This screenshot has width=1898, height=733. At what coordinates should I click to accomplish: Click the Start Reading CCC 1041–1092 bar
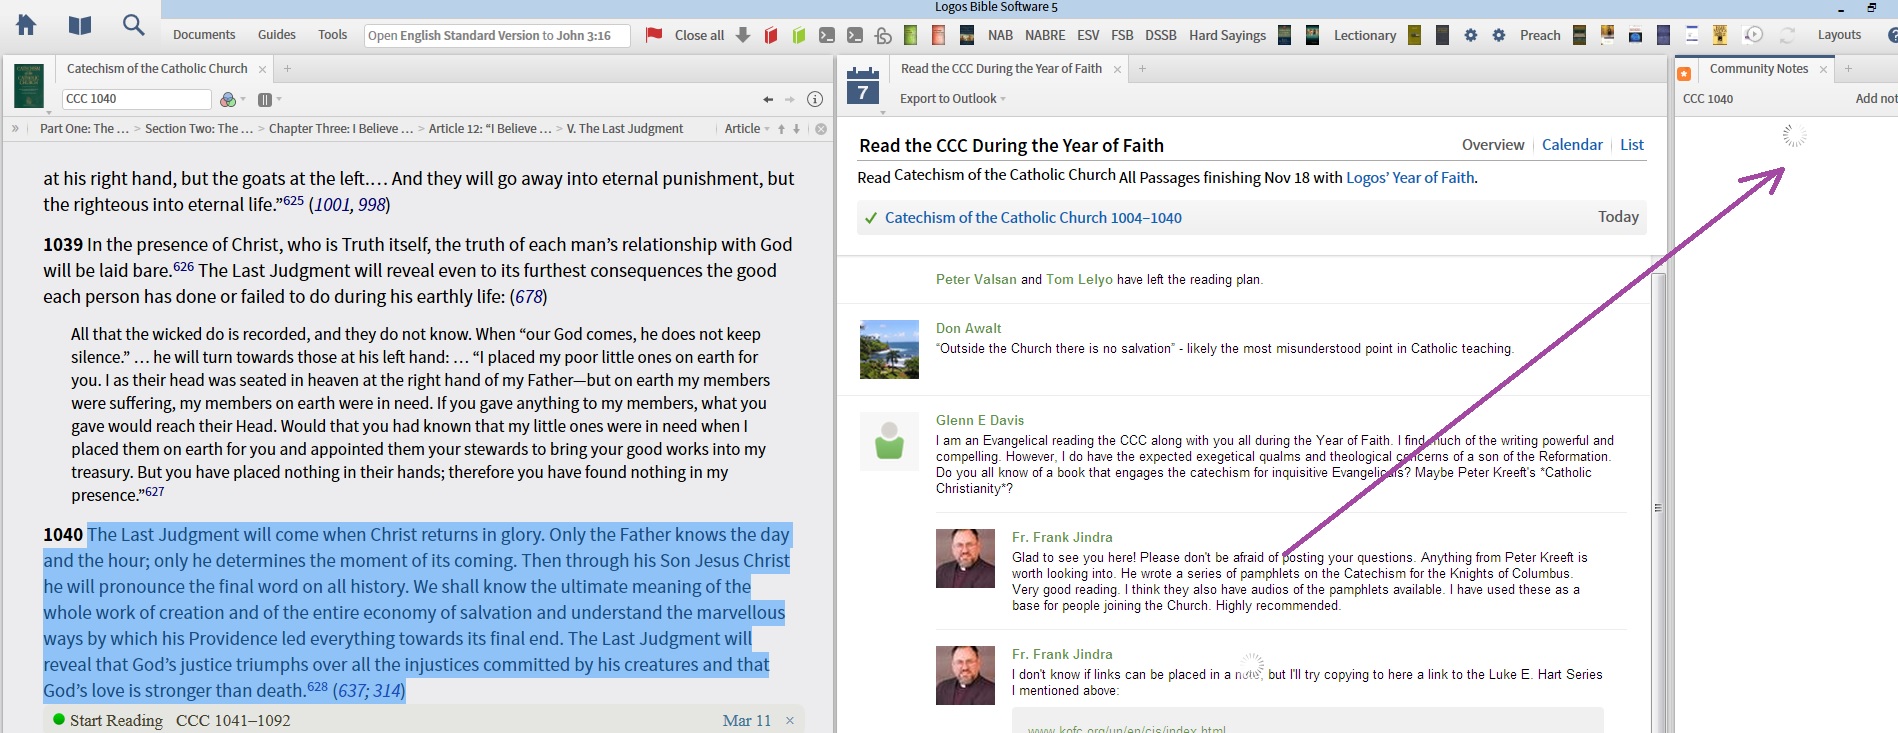(x=424, y=720)
